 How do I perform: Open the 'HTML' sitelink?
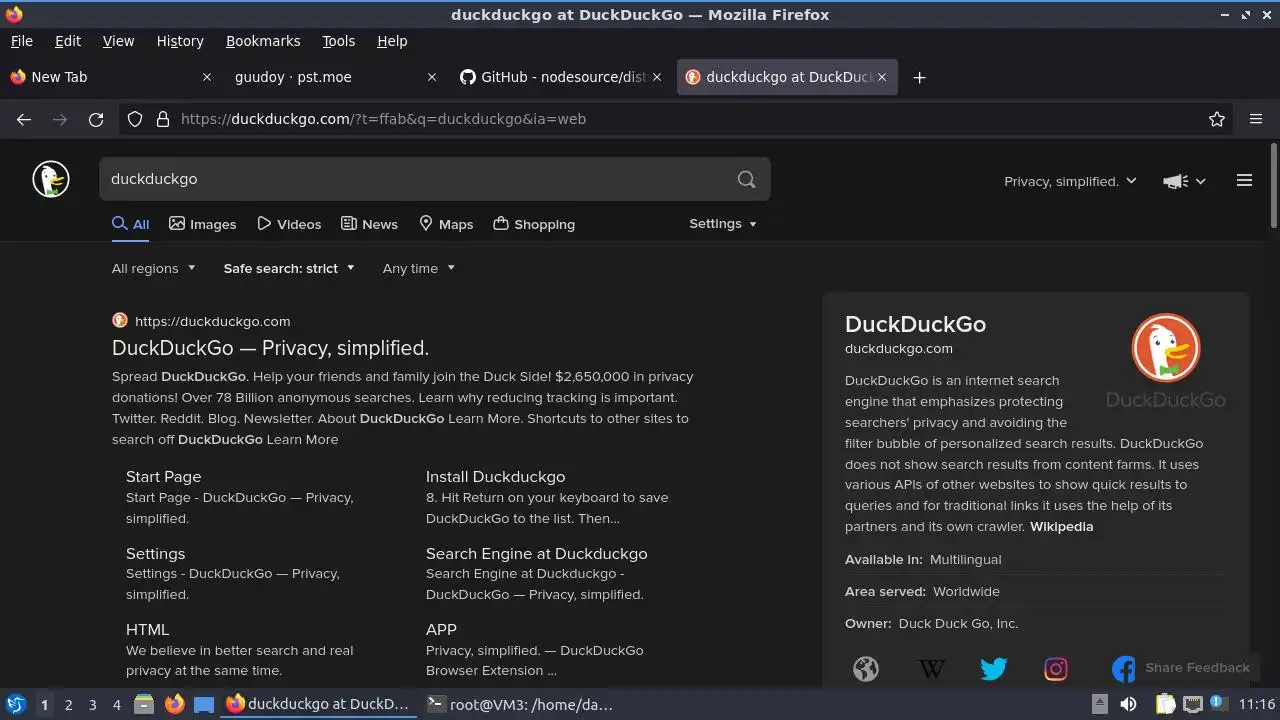147,629
